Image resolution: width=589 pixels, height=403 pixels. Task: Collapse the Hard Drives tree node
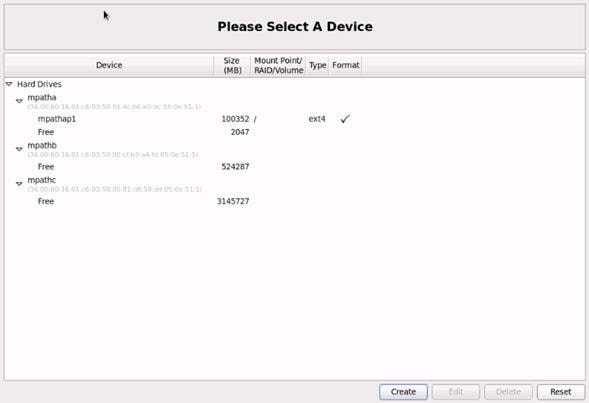tap(9, 84)
